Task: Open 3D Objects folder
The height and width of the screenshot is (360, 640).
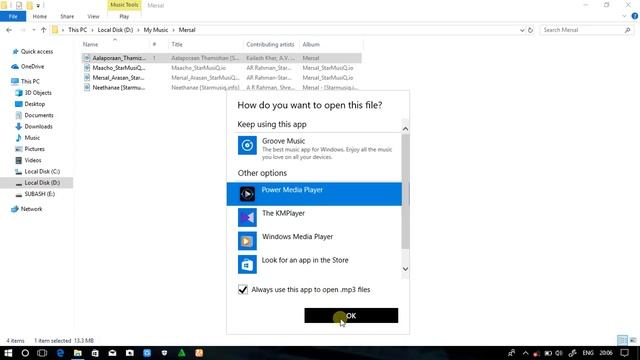Action: pos(38,93)
